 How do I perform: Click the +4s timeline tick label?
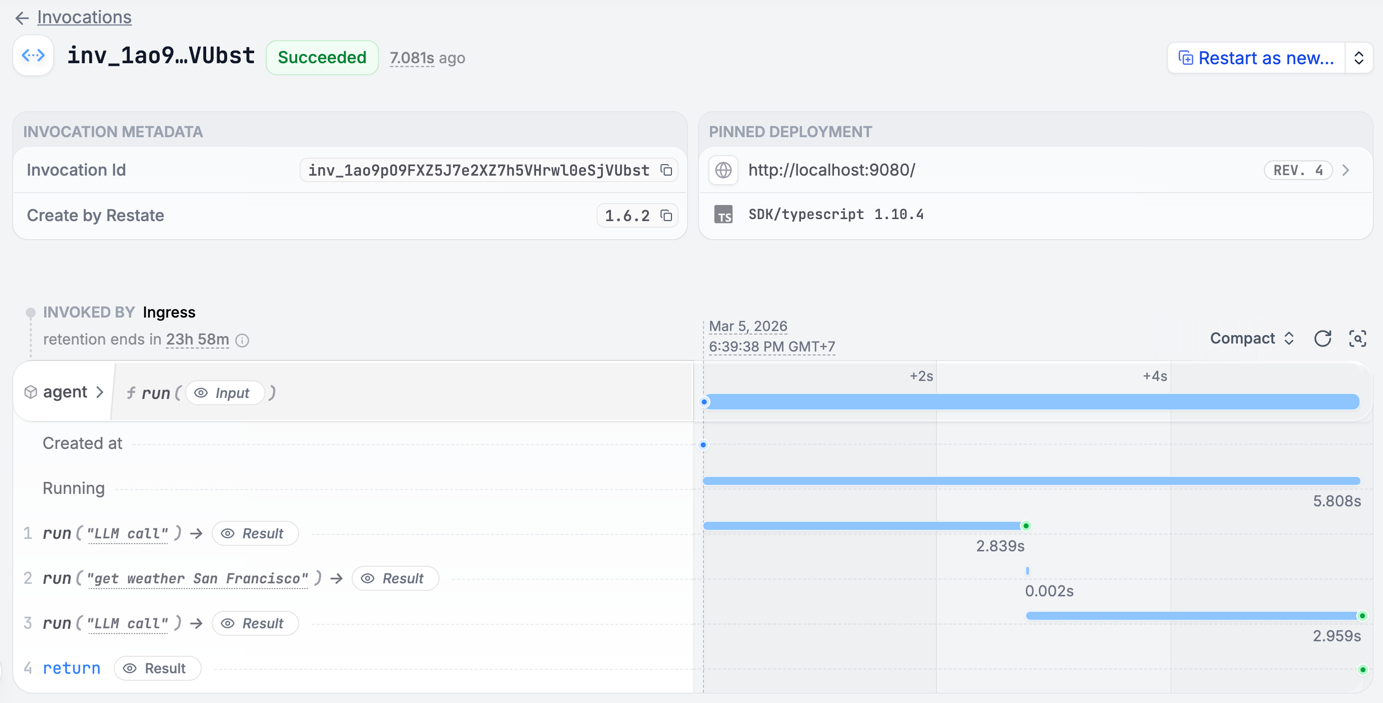click(x=1155, y=376)
